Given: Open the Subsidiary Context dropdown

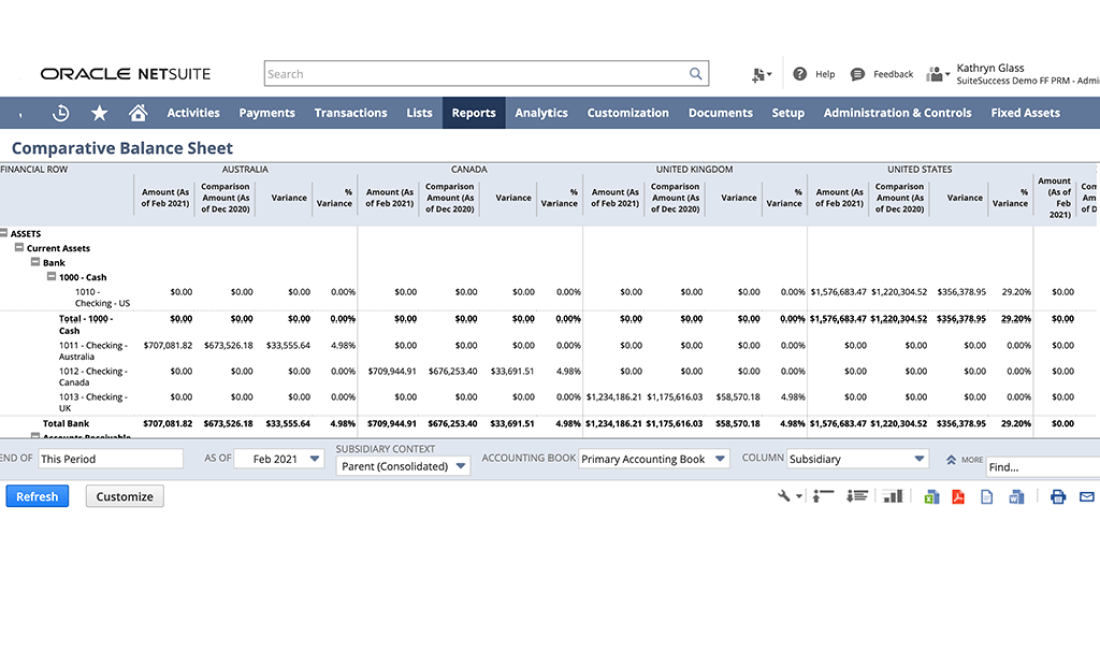Looking at the screenshot, I should coord(403,466).
